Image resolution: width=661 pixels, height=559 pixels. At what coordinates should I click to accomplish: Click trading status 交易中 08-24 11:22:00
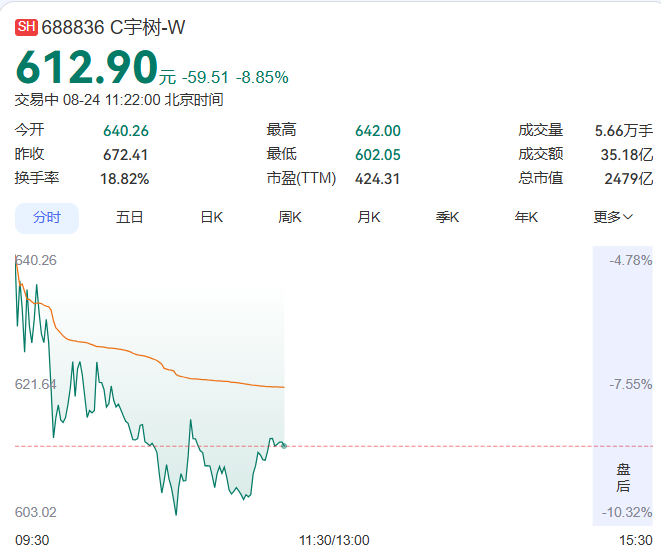click(88, 100)
